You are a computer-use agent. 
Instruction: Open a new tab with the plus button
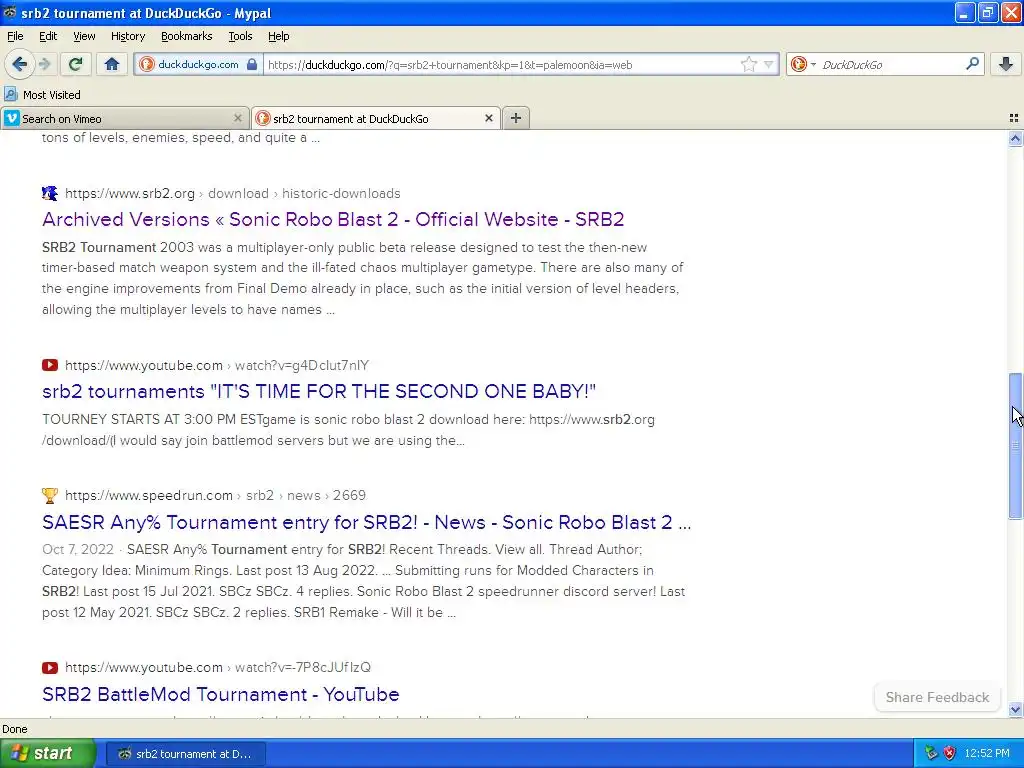coord(516,118)
